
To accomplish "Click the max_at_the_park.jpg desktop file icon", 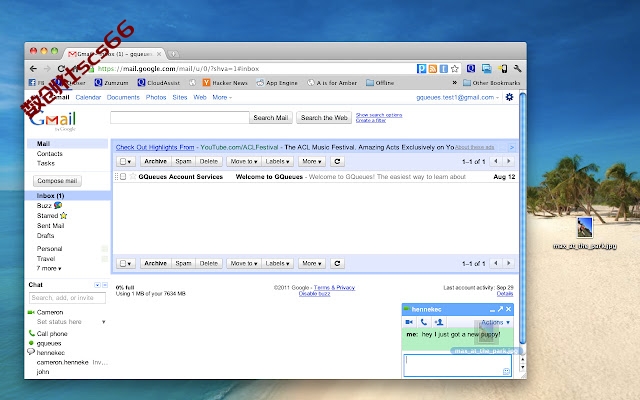I will pyautogui.click(x=585, y=227).
